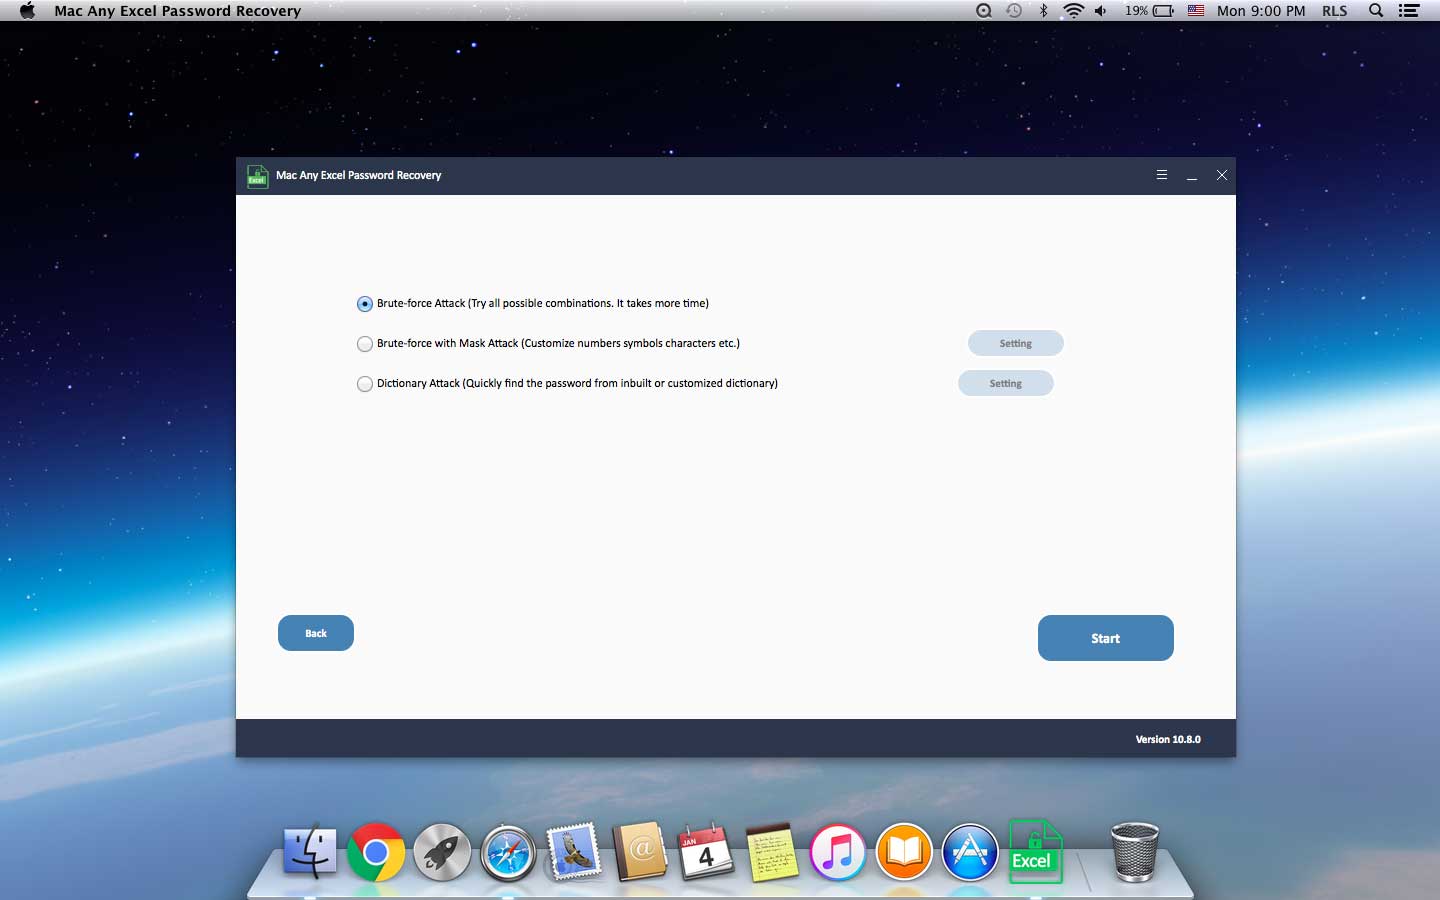Choose the Dictionary Attack option
This screenshot has width=1440, height=900.
(x=365, y=384)
